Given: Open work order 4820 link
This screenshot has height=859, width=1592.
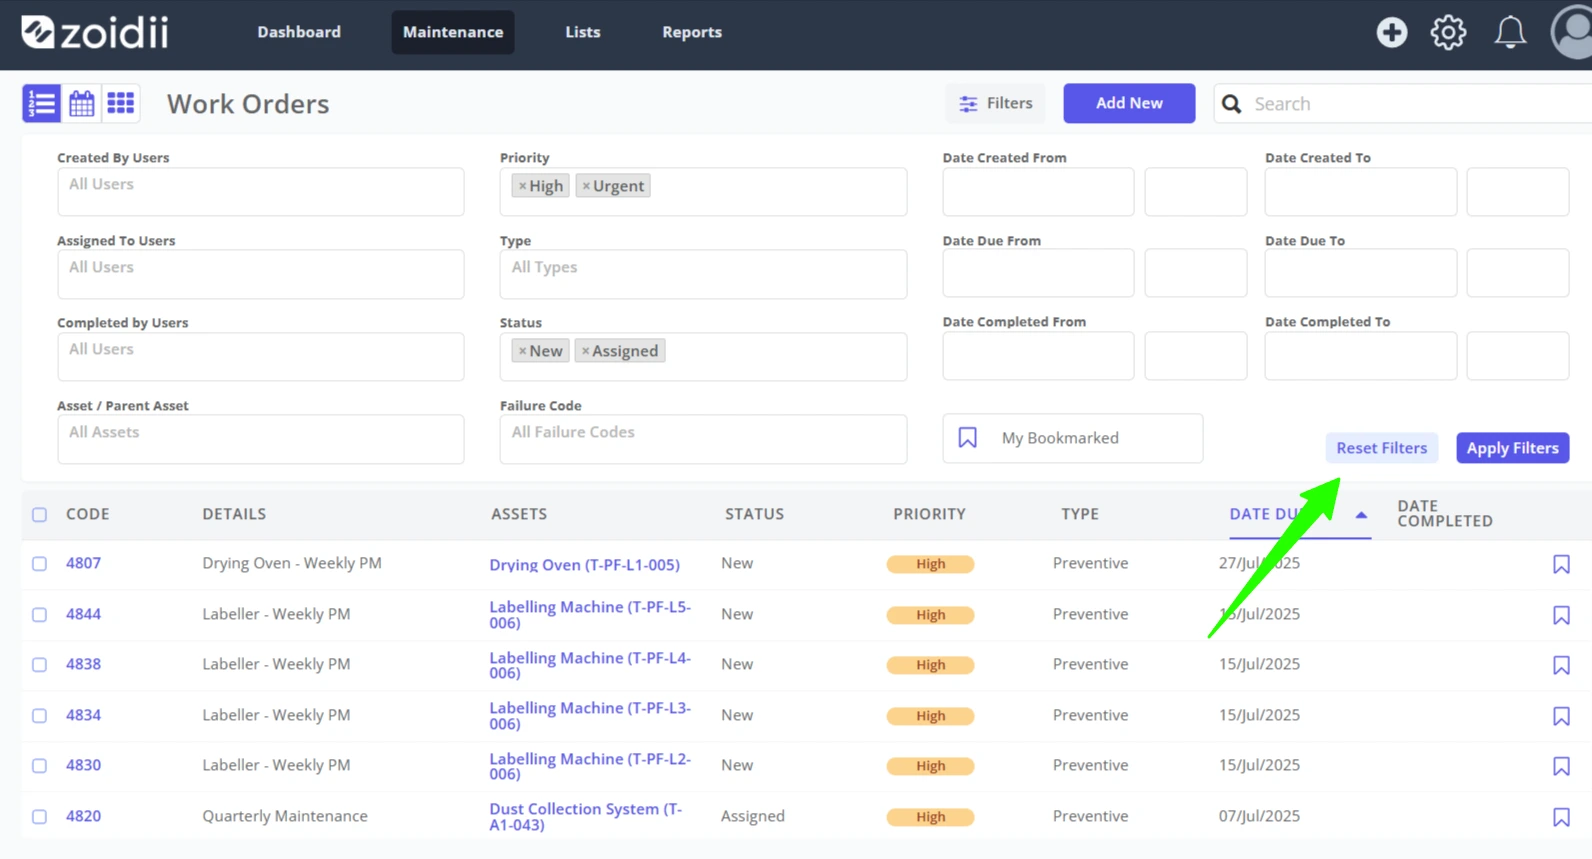Looking at the screenshot, I should point(83,816).
